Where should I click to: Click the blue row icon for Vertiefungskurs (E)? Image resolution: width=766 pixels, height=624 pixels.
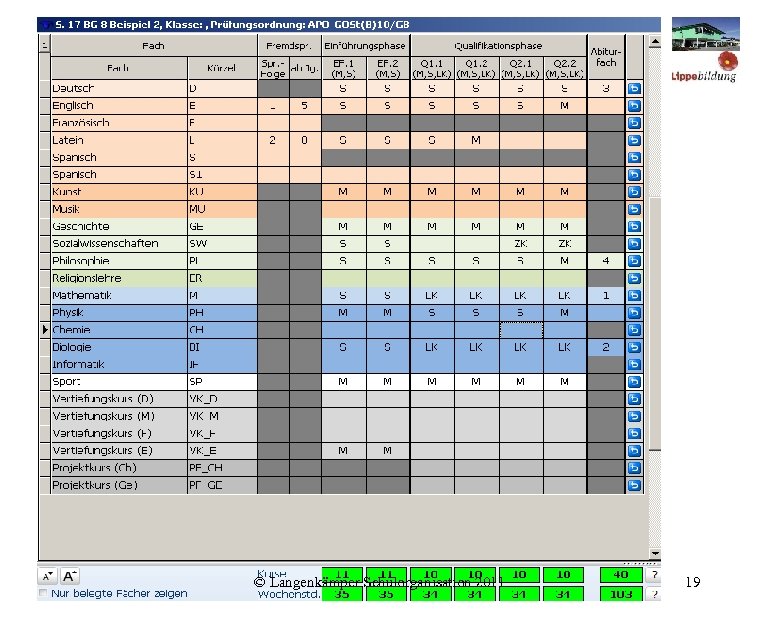tap(634, 451)
